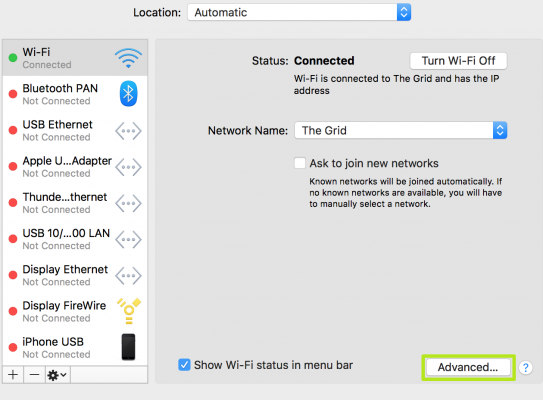Select Display FireWire service row
Image resolution: width=543 pixels, height=400 pixels.
pyautogui.click(x=75, y=311)
